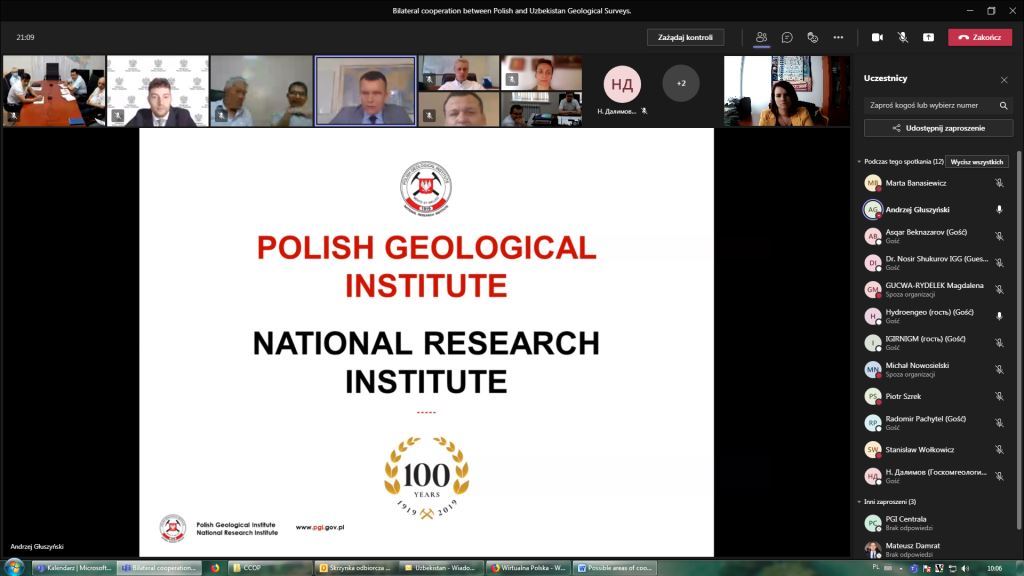Image resolution: width=1024 pixels, height=576 pixels.
Task: Click Dr. Nosir Shukurov's avatar
Action: tap(872, 263)
